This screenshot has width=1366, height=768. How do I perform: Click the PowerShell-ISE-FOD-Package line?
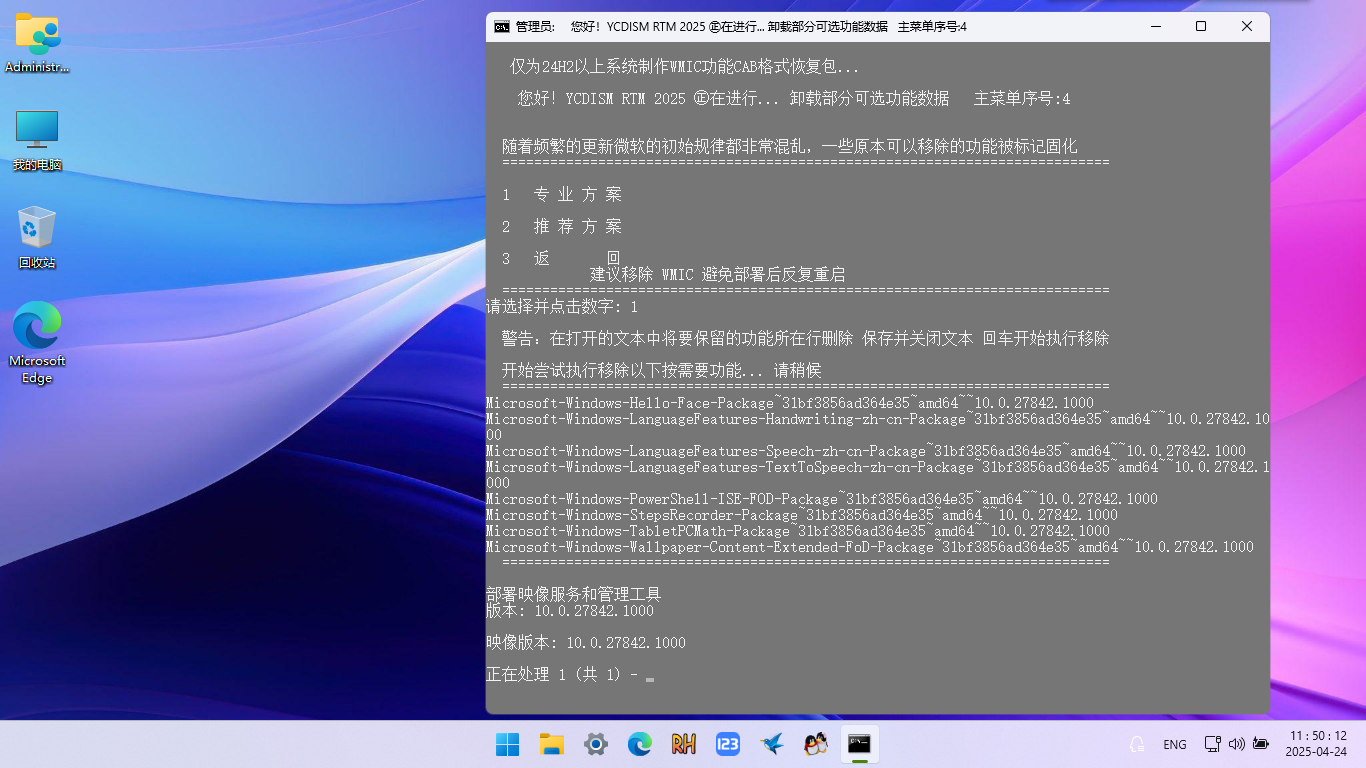click(822, 499)
